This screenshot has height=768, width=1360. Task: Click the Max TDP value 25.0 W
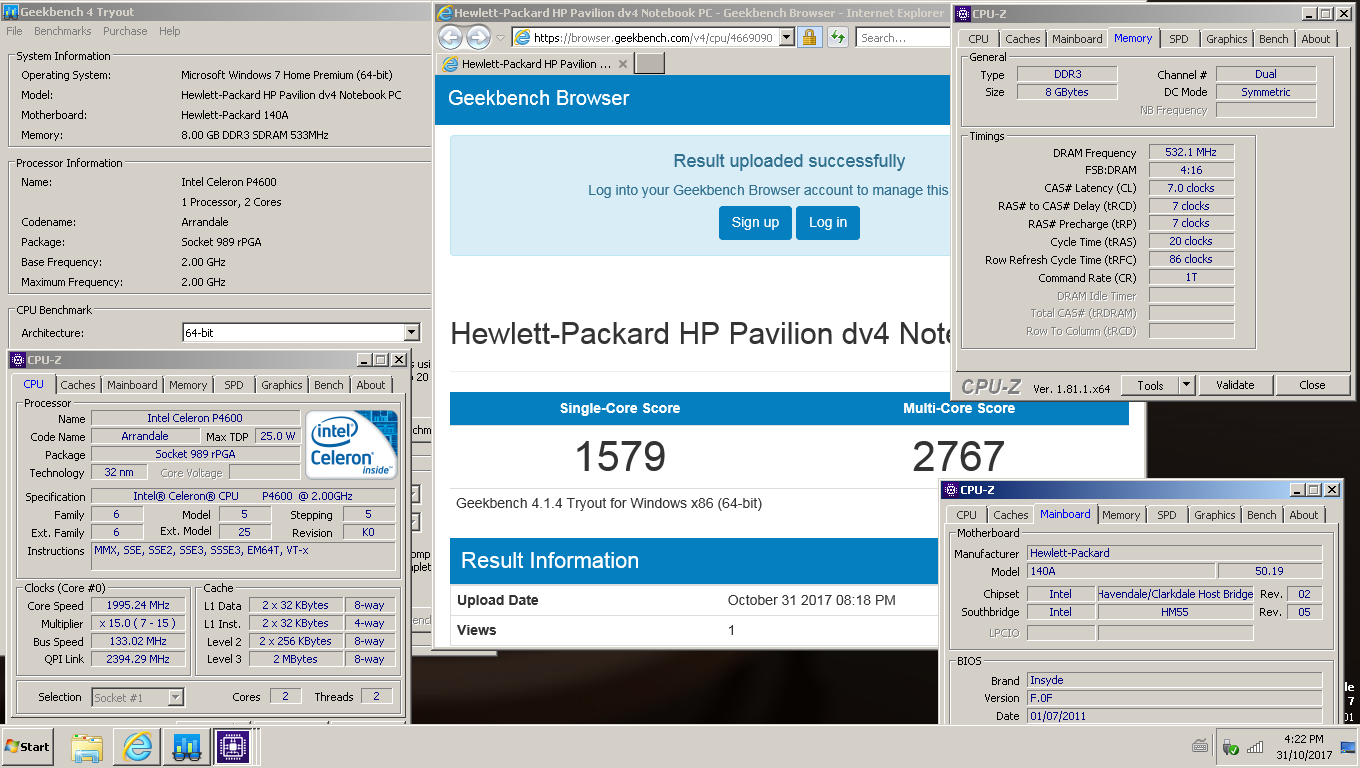[278, 436]
